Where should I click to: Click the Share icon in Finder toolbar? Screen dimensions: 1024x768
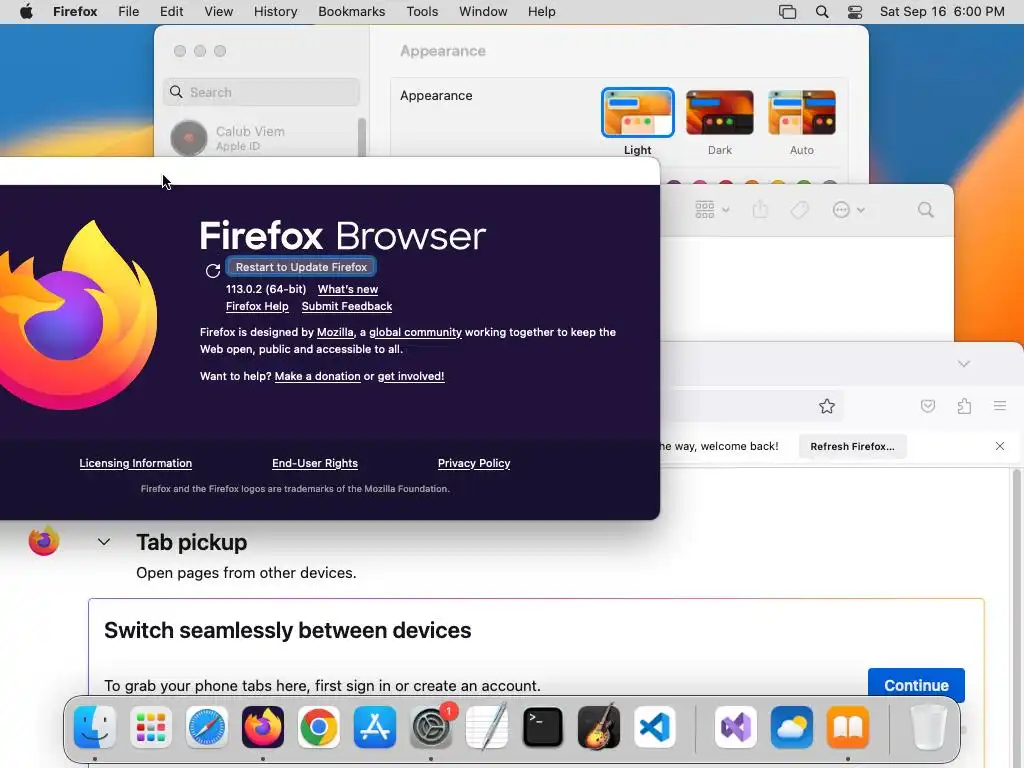tap(760, 210)
